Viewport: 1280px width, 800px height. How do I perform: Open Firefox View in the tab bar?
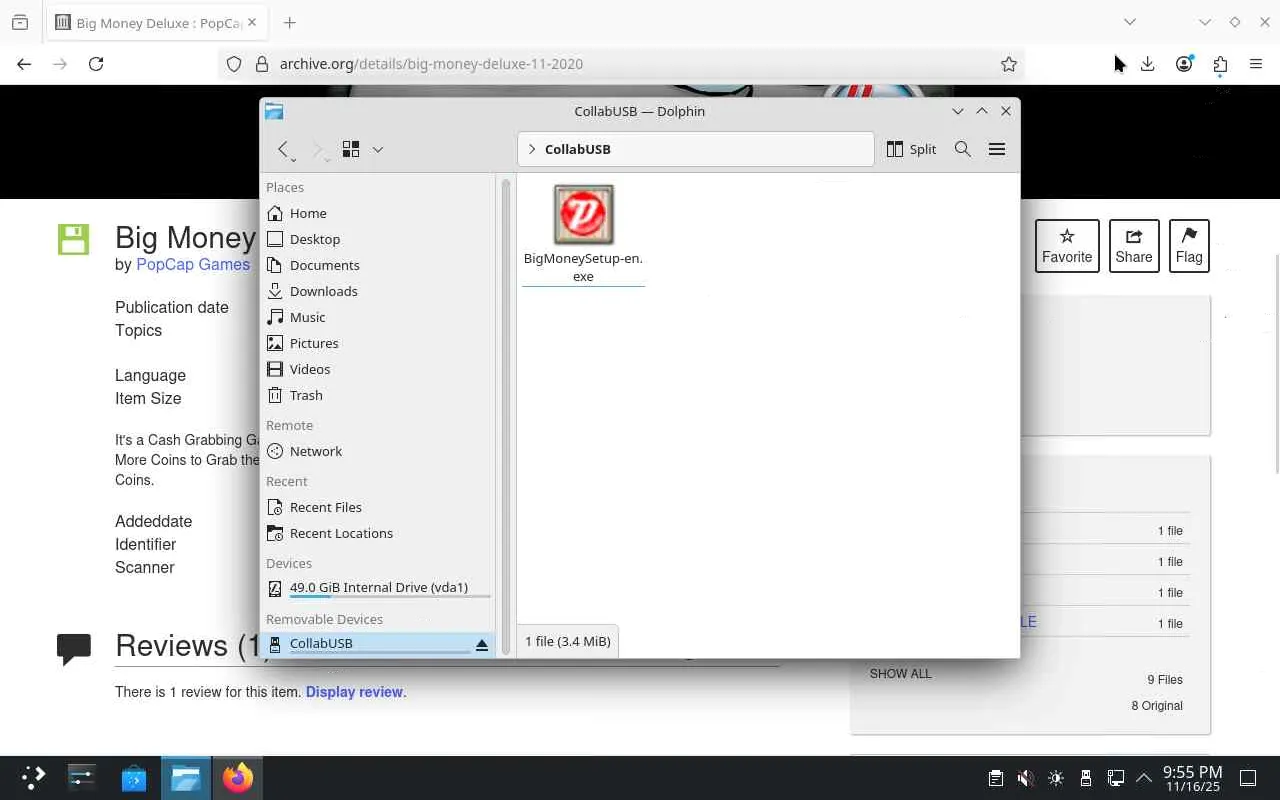(20, 23)
